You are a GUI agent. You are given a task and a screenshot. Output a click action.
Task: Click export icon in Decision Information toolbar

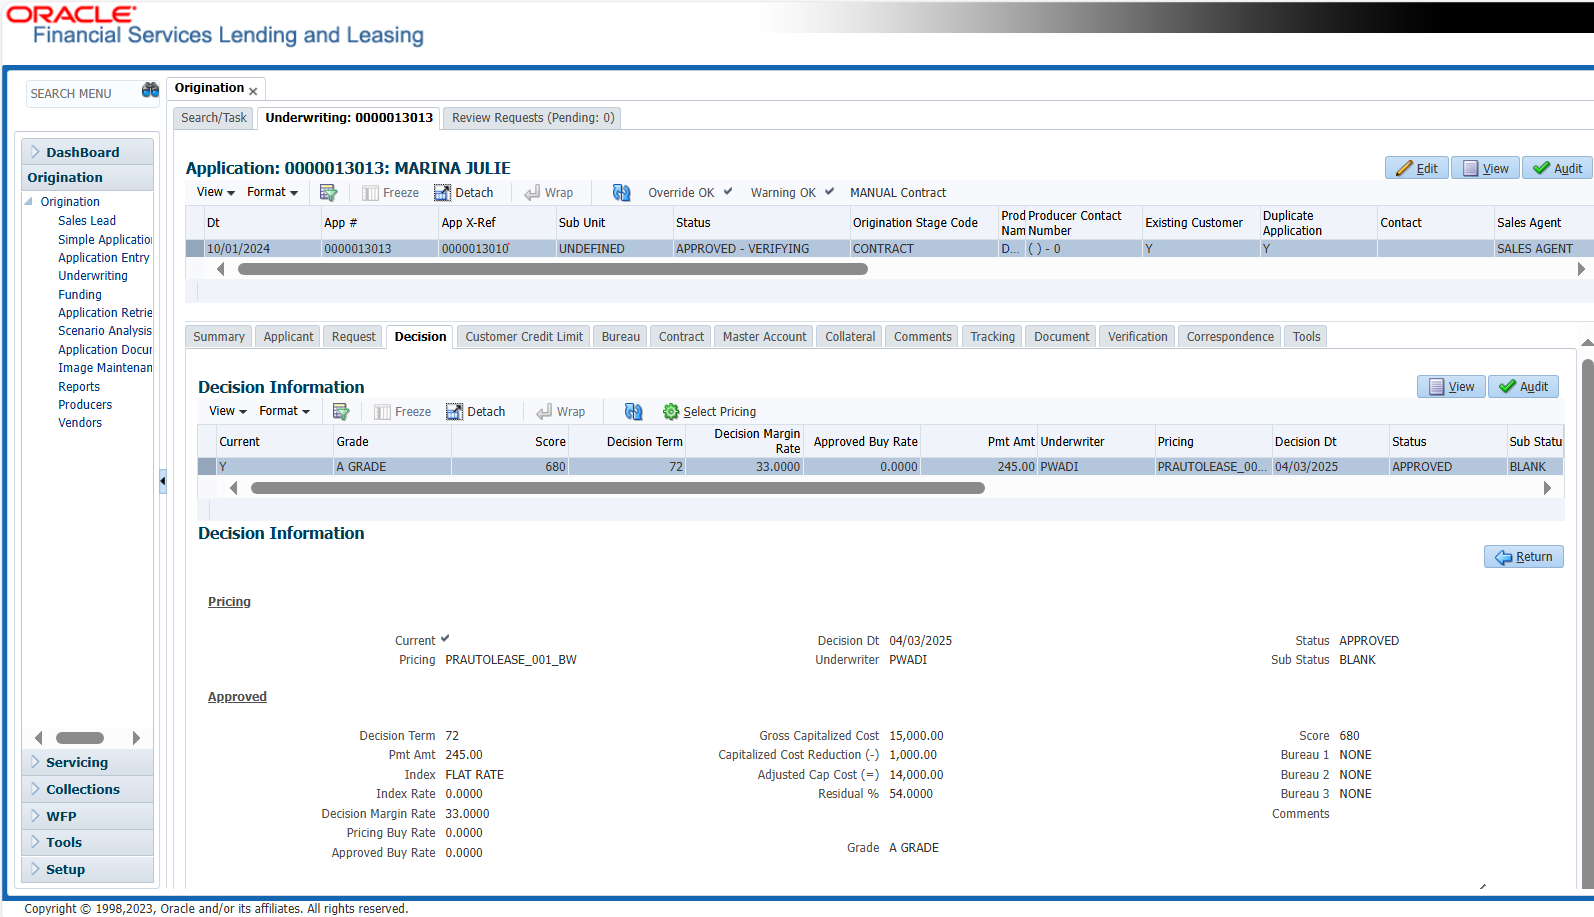pyautogui.click(x=340, y=411)
